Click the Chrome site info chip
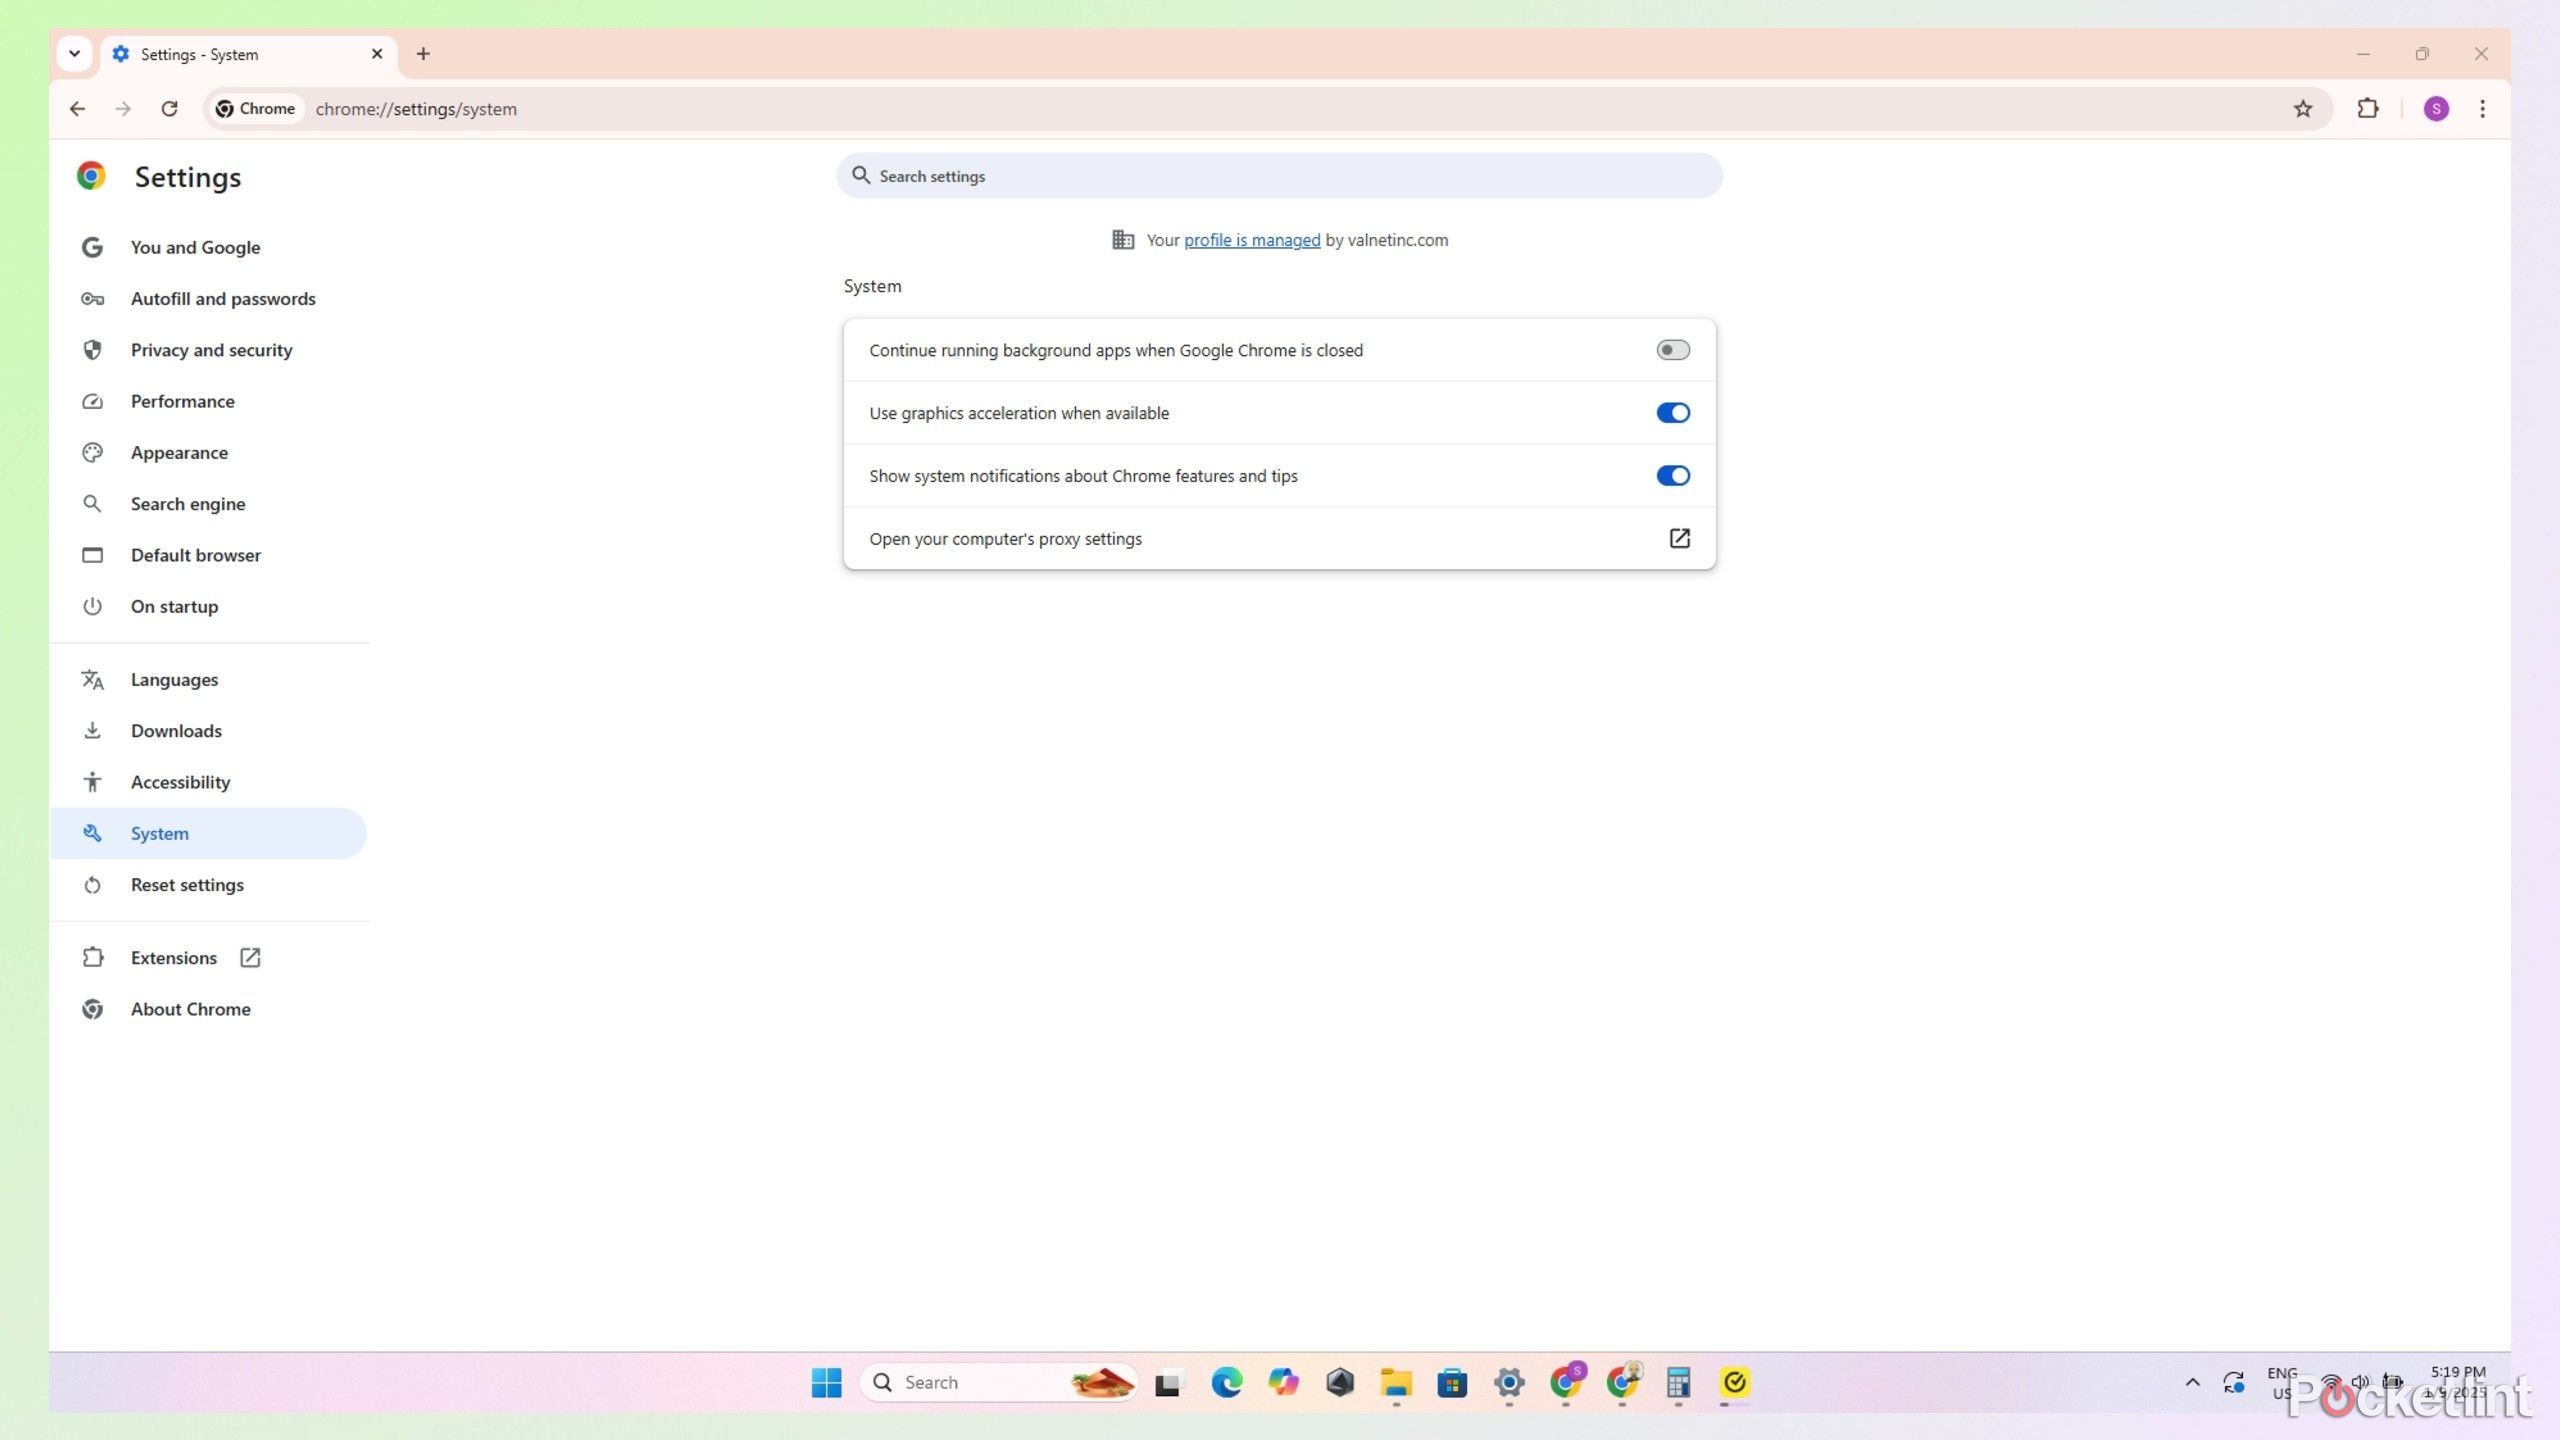This screenshot has height=1440, width=2560. tap(256, 109)
